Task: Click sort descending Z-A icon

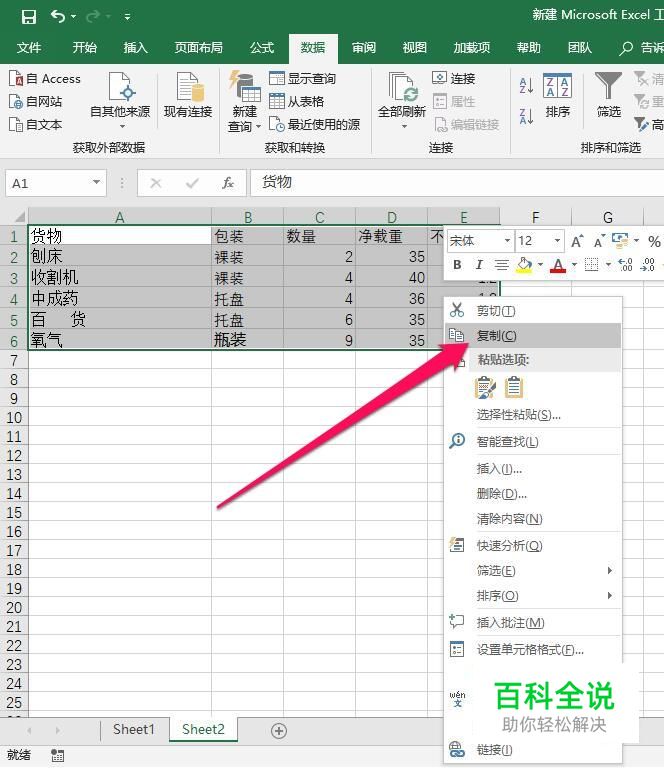Action: [526, 117]
